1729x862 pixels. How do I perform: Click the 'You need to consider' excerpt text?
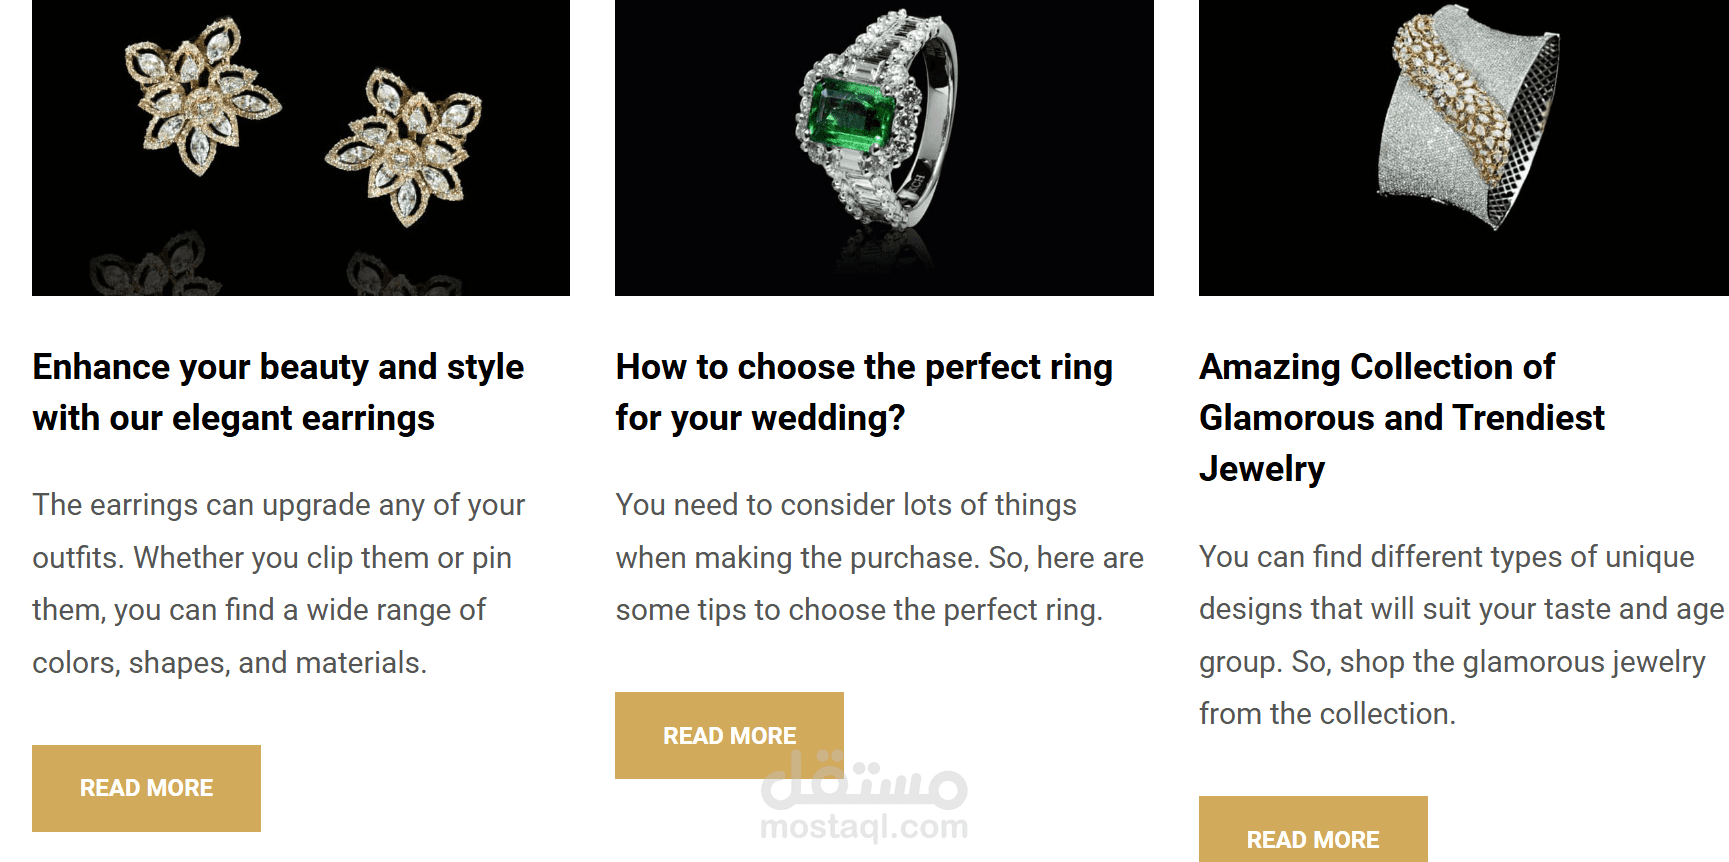pos(879,557)
